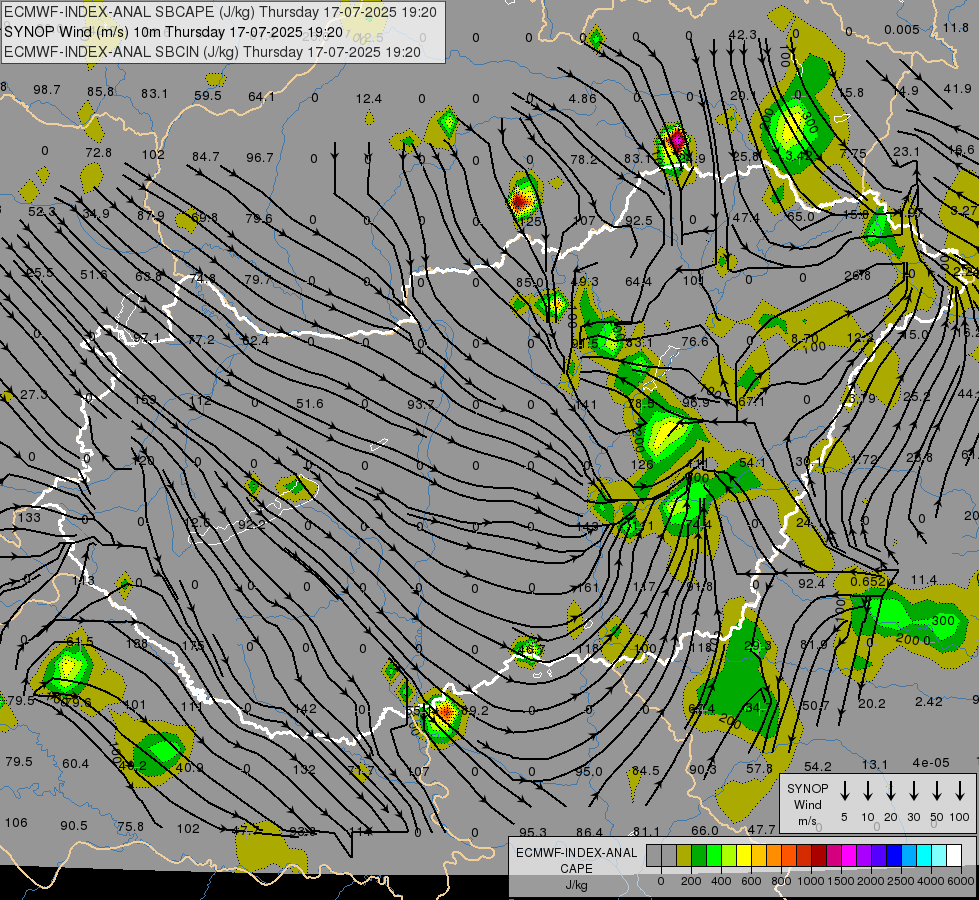The height and width of the screenshot is (900, 979).
Task: Click the 66.0 value above the CAPE legend
Action: pyautogui.click(x=705, y=830)
